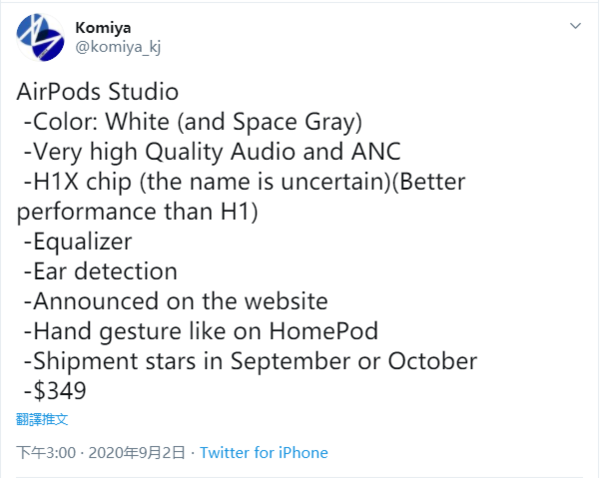The width and height of the screenshot is (600, 478).
Task: Click the 翻譯推文 translate tweet link
Action: pos(42,419)
